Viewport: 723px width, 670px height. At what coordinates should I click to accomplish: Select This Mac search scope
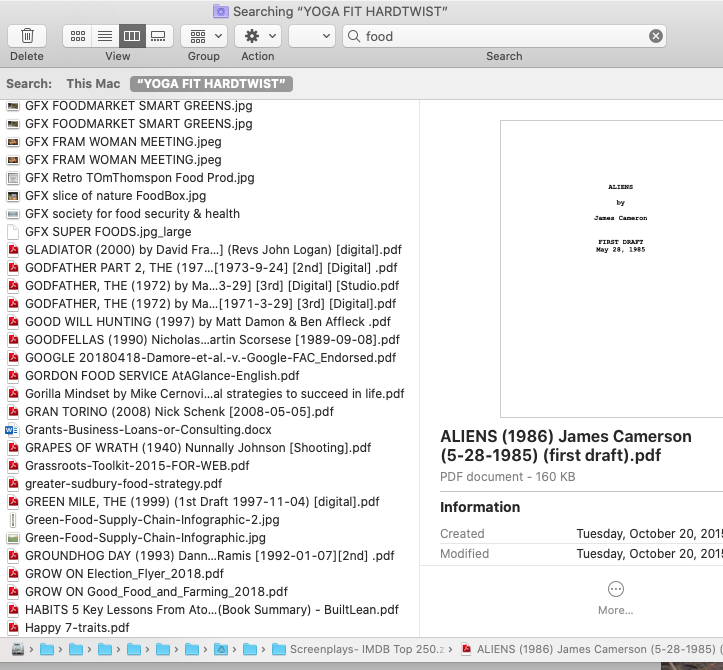pos(93,83)
